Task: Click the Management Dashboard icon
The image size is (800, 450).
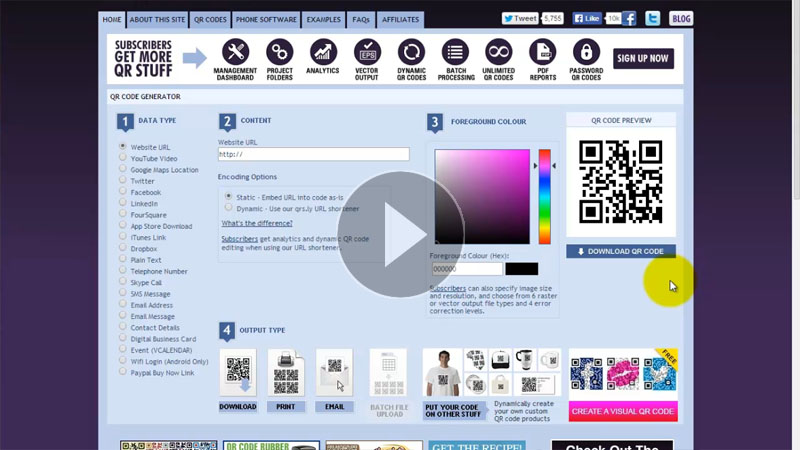Action: (235, 53)
